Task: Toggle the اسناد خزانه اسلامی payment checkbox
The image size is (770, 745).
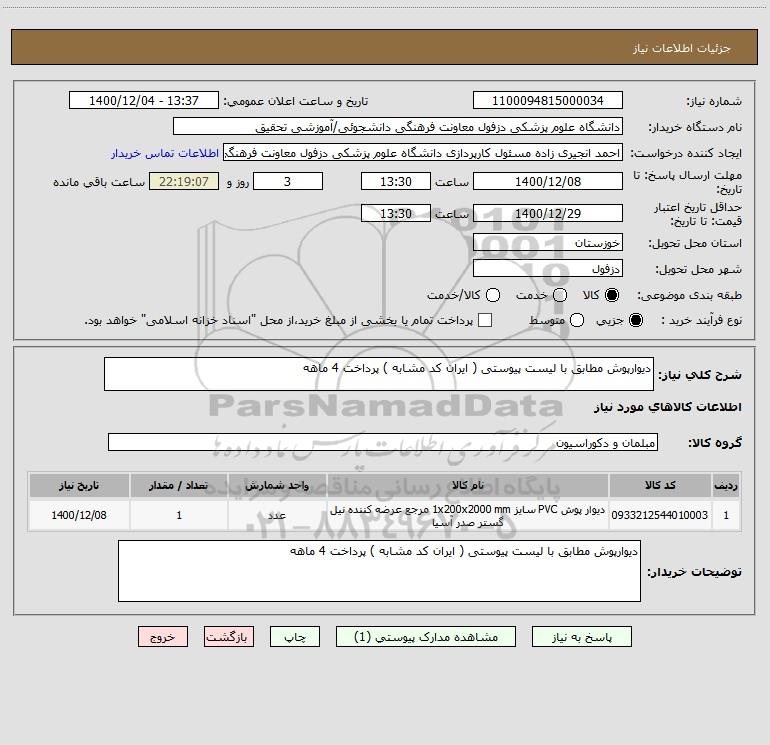Action: tap(485, 320)
